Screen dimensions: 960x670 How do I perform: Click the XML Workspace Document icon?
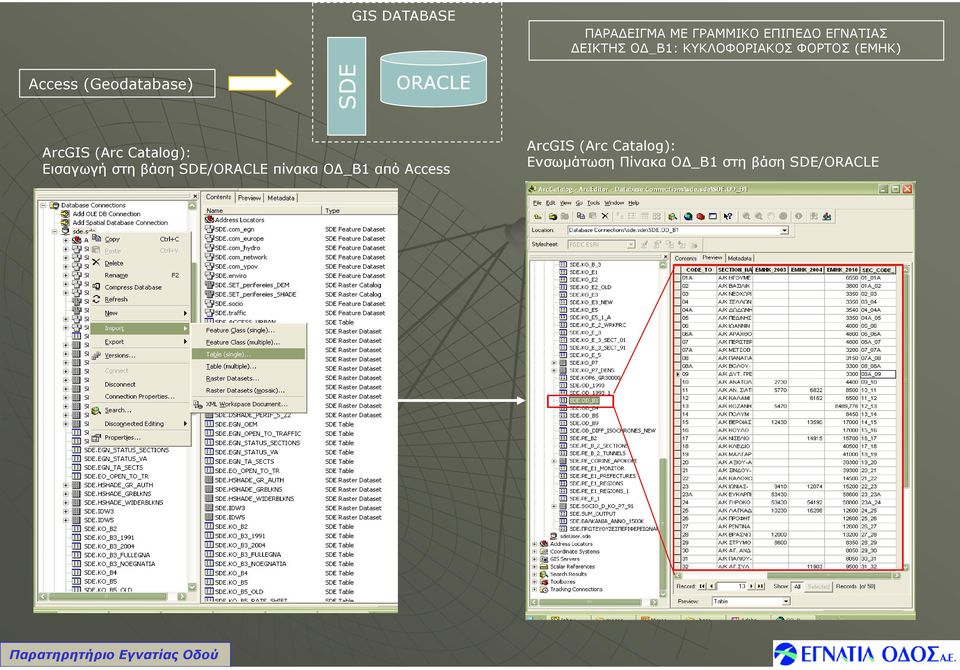(198, 404)
